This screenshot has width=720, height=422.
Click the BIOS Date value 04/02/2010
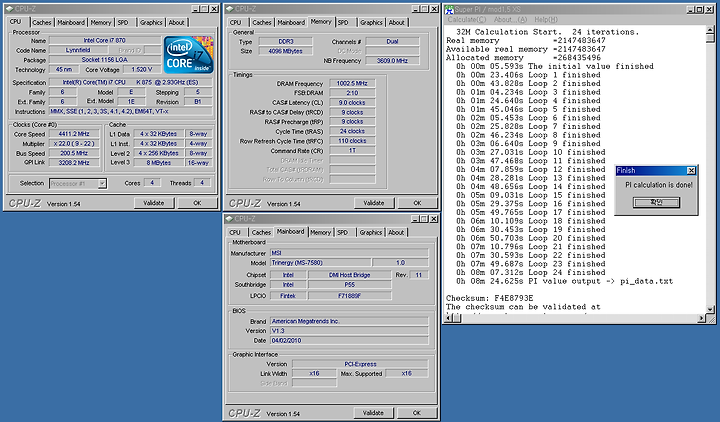point(349,340)
